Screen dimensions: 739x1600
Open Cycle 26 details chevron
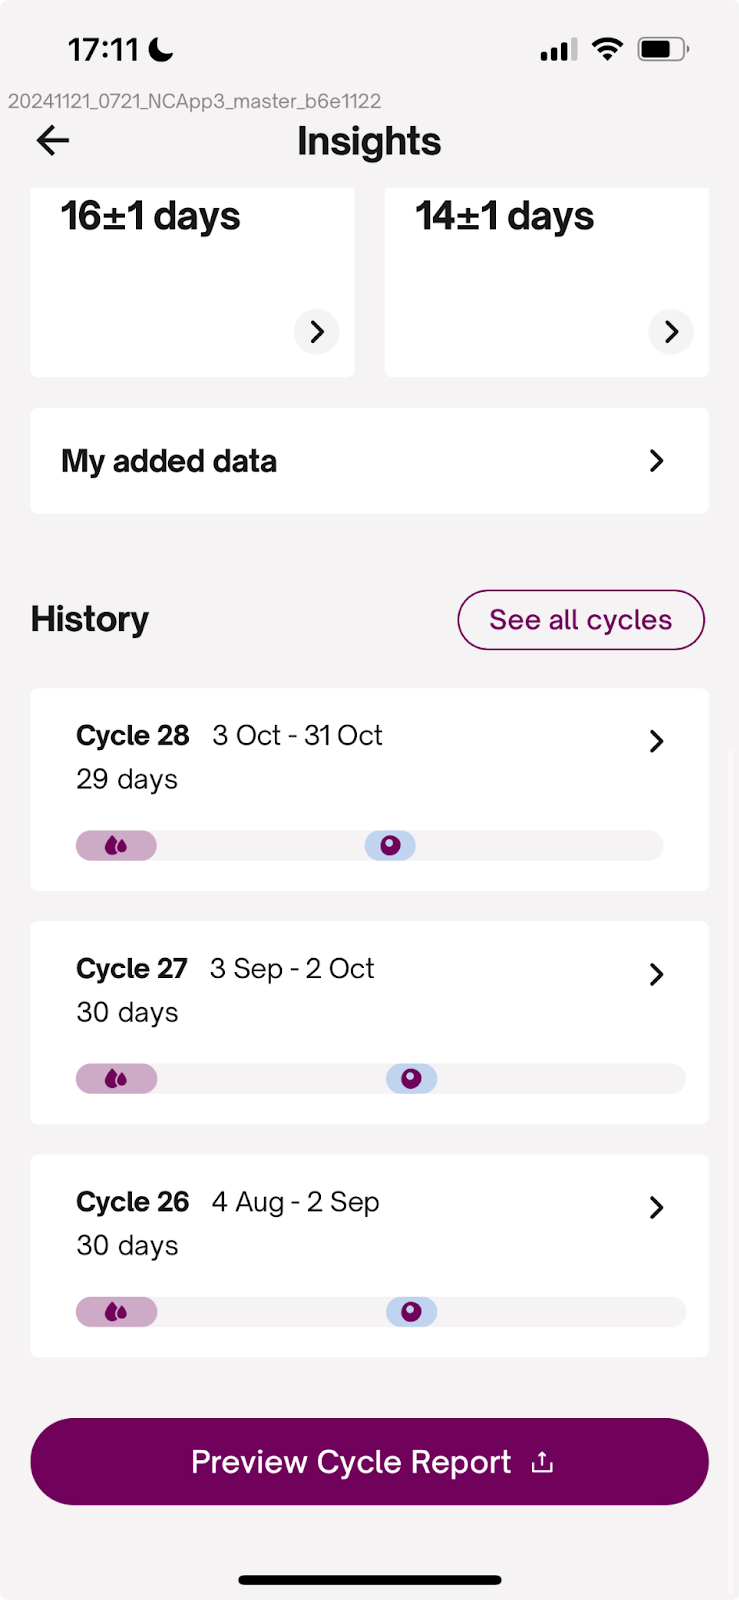[656, 1207]
